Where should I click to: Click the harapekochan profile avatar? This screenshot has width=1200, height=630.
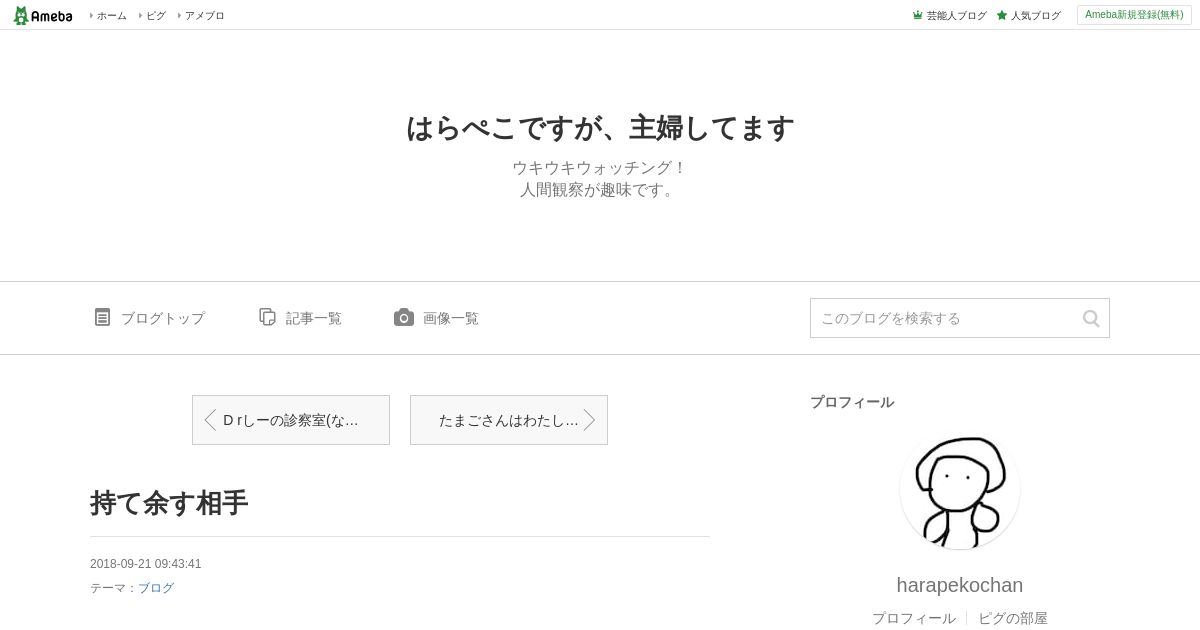click(x=960, y=489)
